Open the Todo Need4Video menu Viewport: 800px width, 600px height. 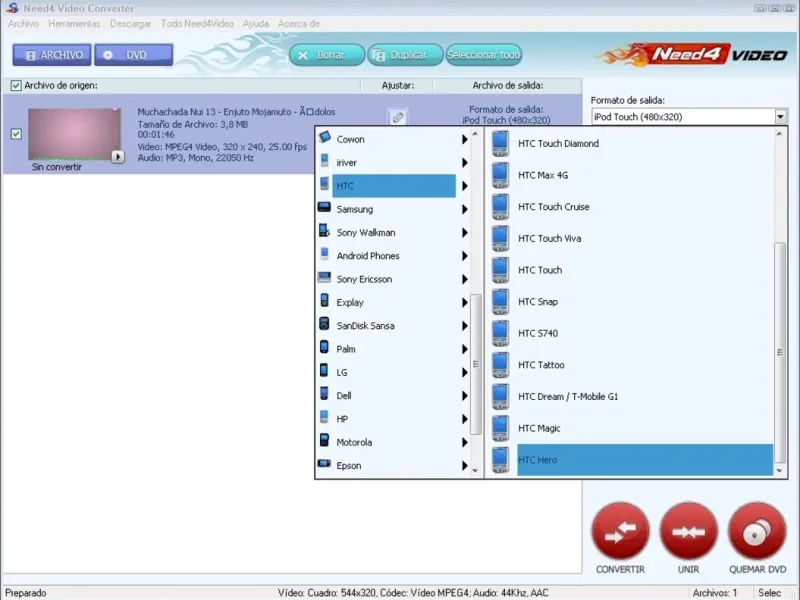197,23
